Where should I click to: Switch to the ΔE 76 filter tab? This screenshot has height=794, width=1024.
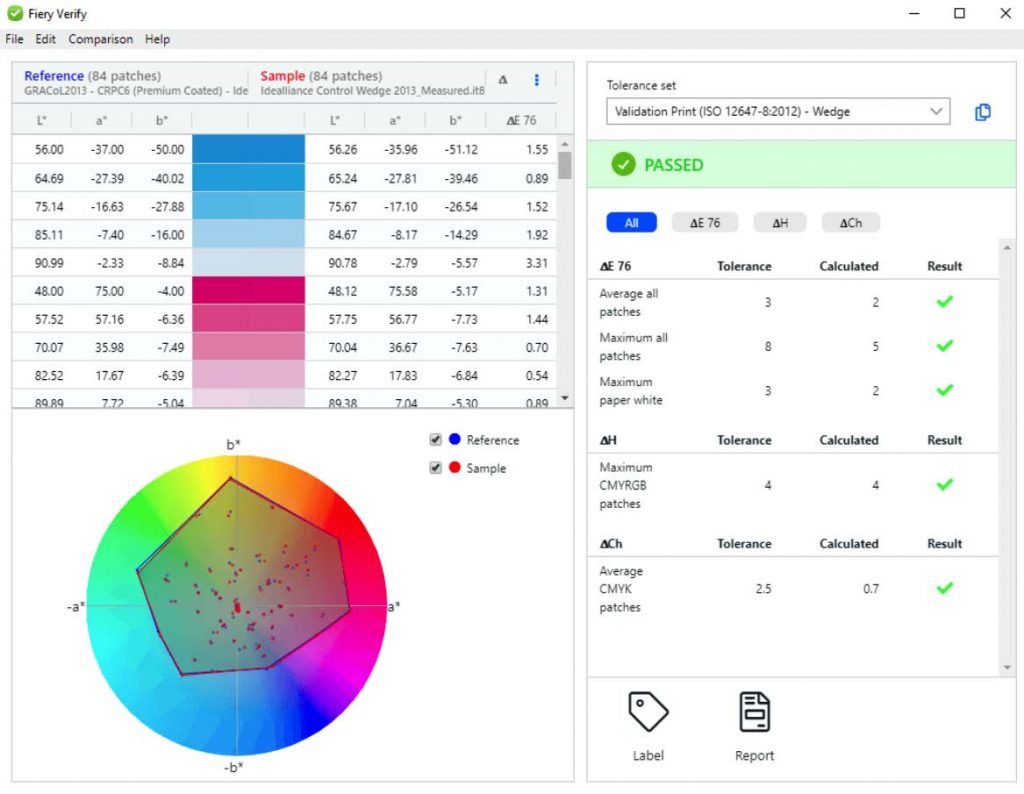(x=705, y=222)
